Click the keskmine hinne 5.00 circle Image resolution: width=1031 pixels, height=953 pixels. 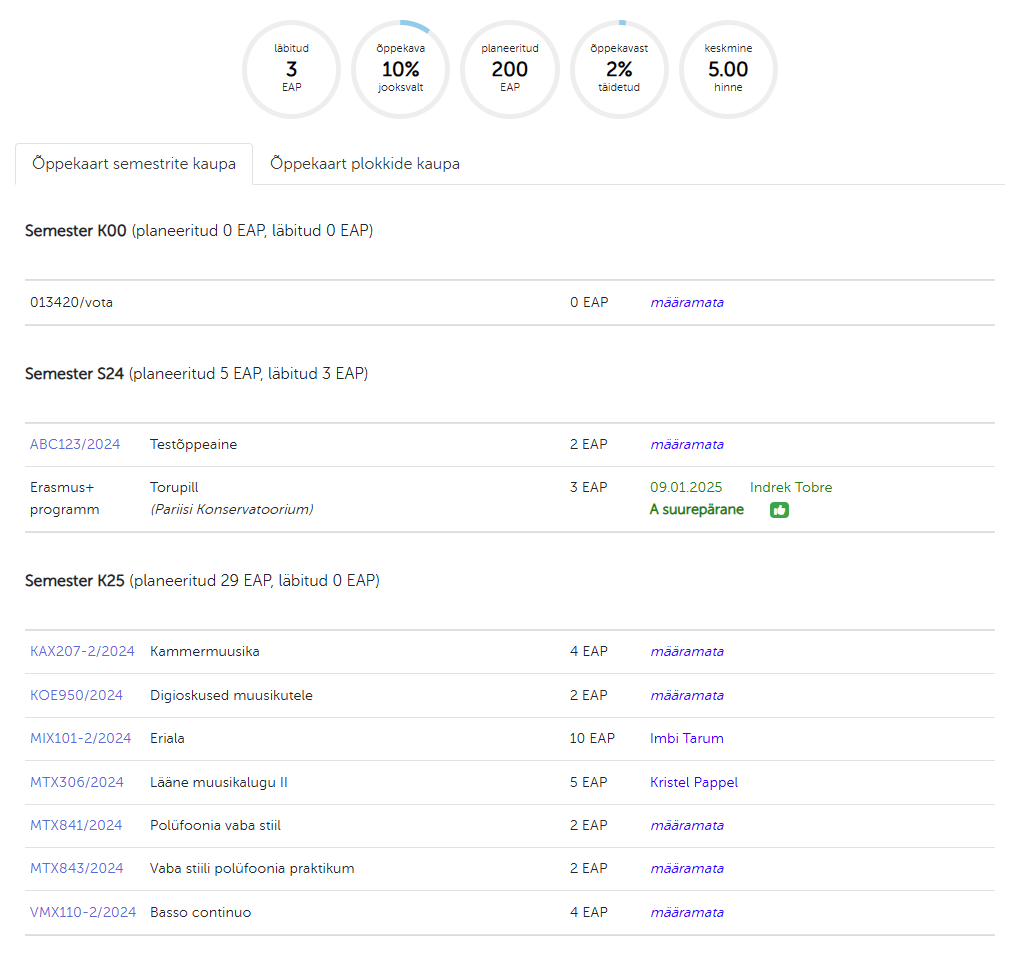[728, 70]
